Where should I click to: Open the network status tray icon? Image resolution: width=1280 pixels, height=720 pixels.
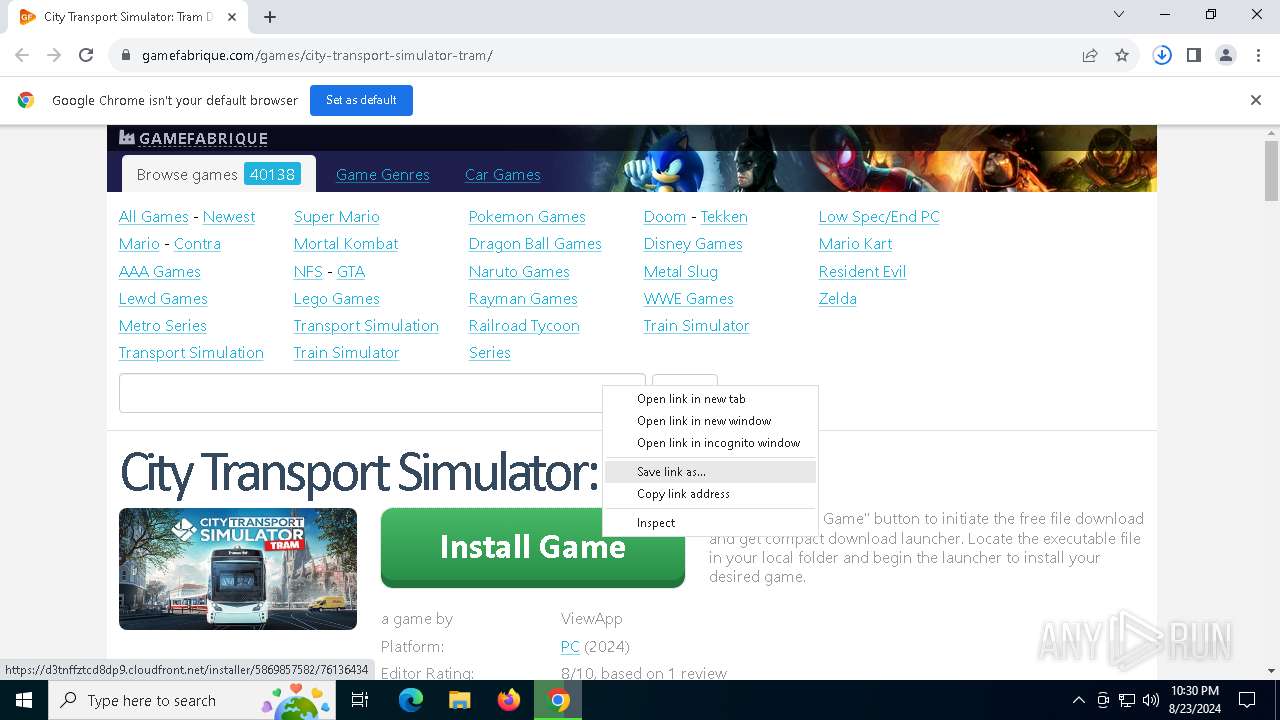[x=1127, y=700]
